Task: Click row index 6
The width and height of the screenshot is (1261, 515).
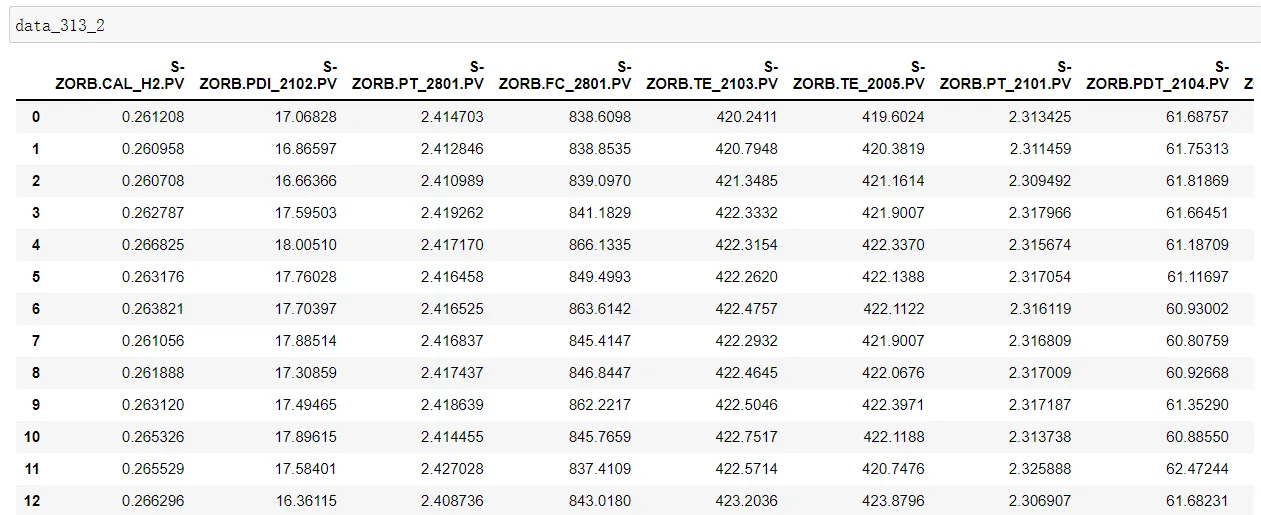Action: [x=36, y=309]
